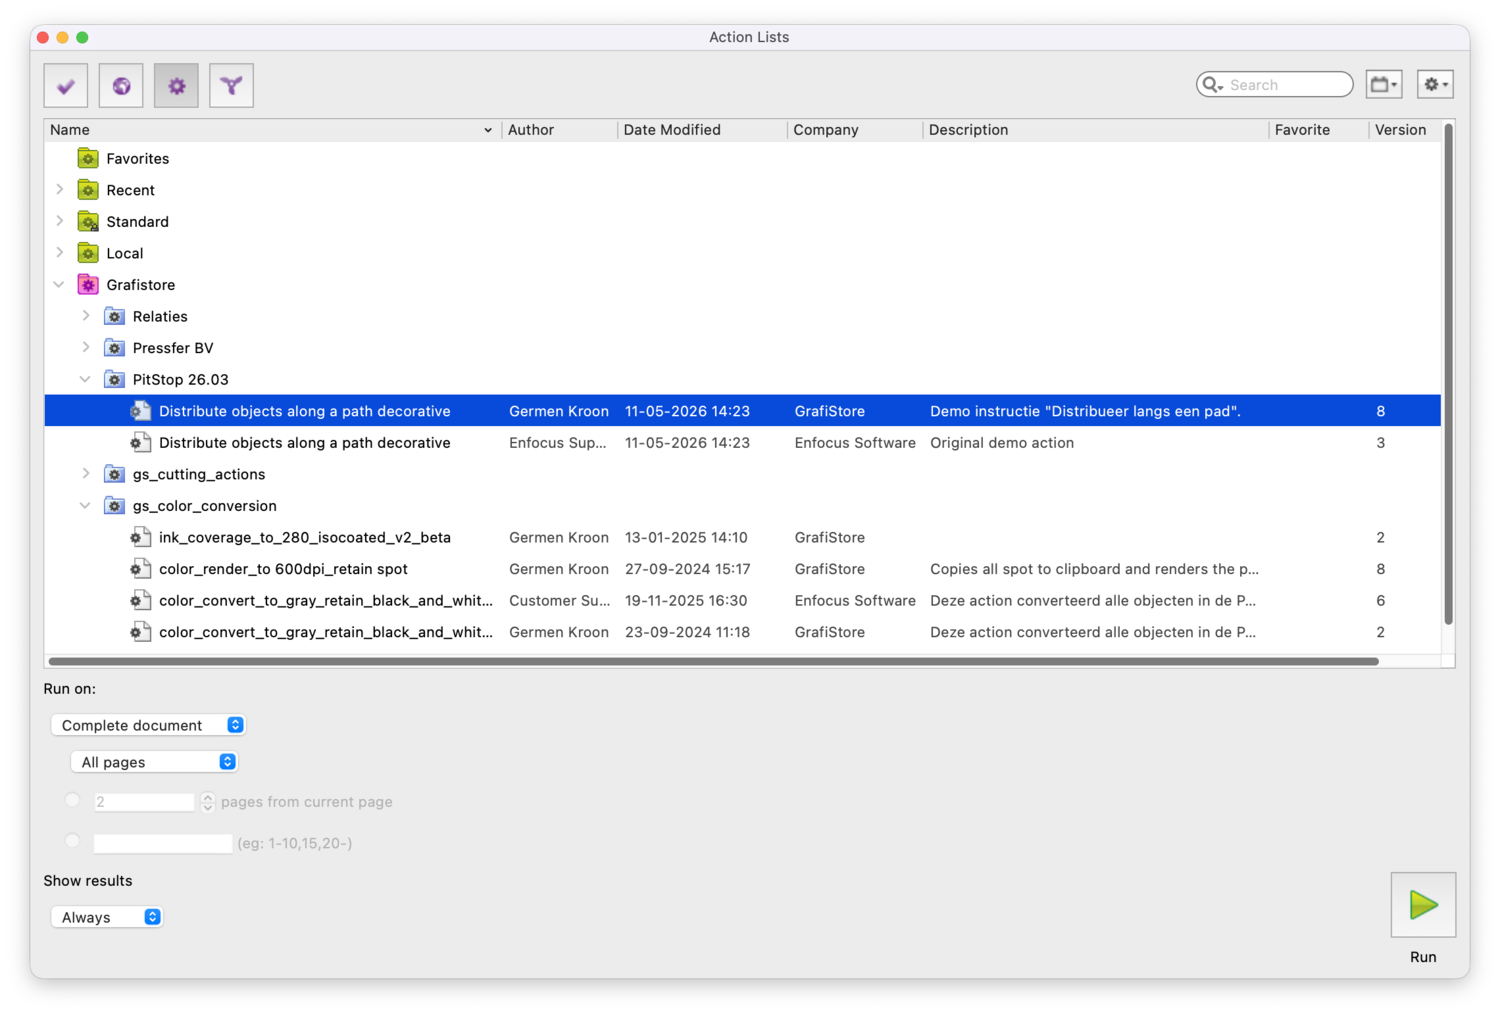Select the color_convert row dated 23-09-2024

coord(742,632)
